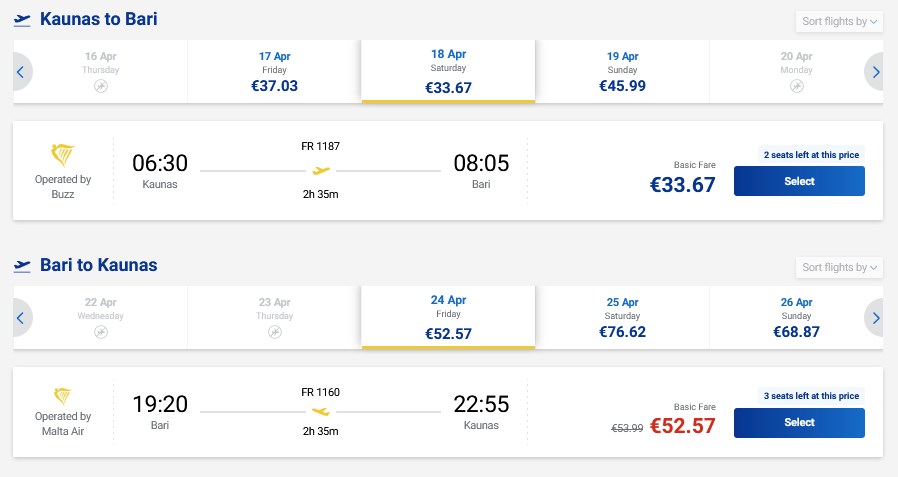Open Sort flights by dropdown for Bari to Kaunas
This screenshot has width=898, height=477.
click(839, 267)
